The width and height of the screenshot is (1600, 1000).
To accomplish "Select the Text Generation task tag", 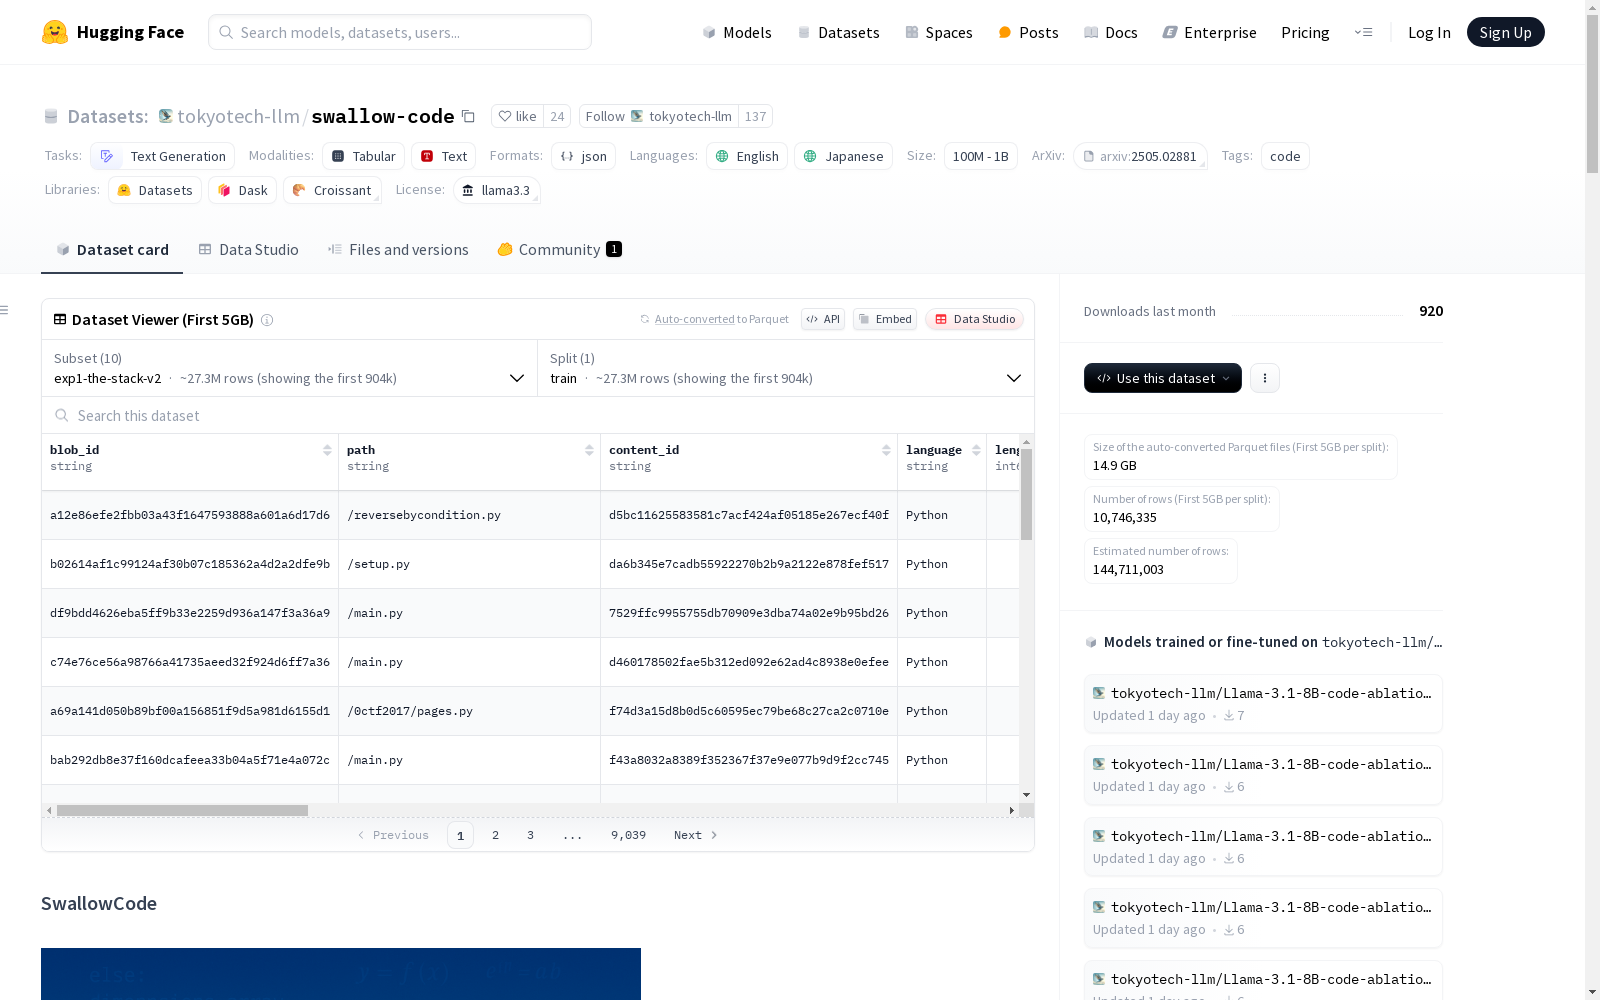I will click(x=162, y=156).
